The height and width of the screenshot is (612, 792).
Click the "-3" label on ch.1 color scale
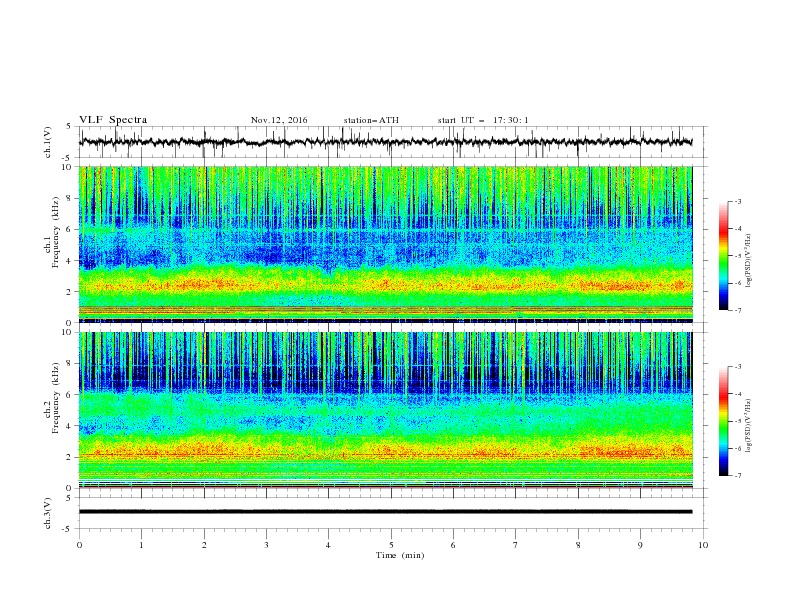coord(737,202)
